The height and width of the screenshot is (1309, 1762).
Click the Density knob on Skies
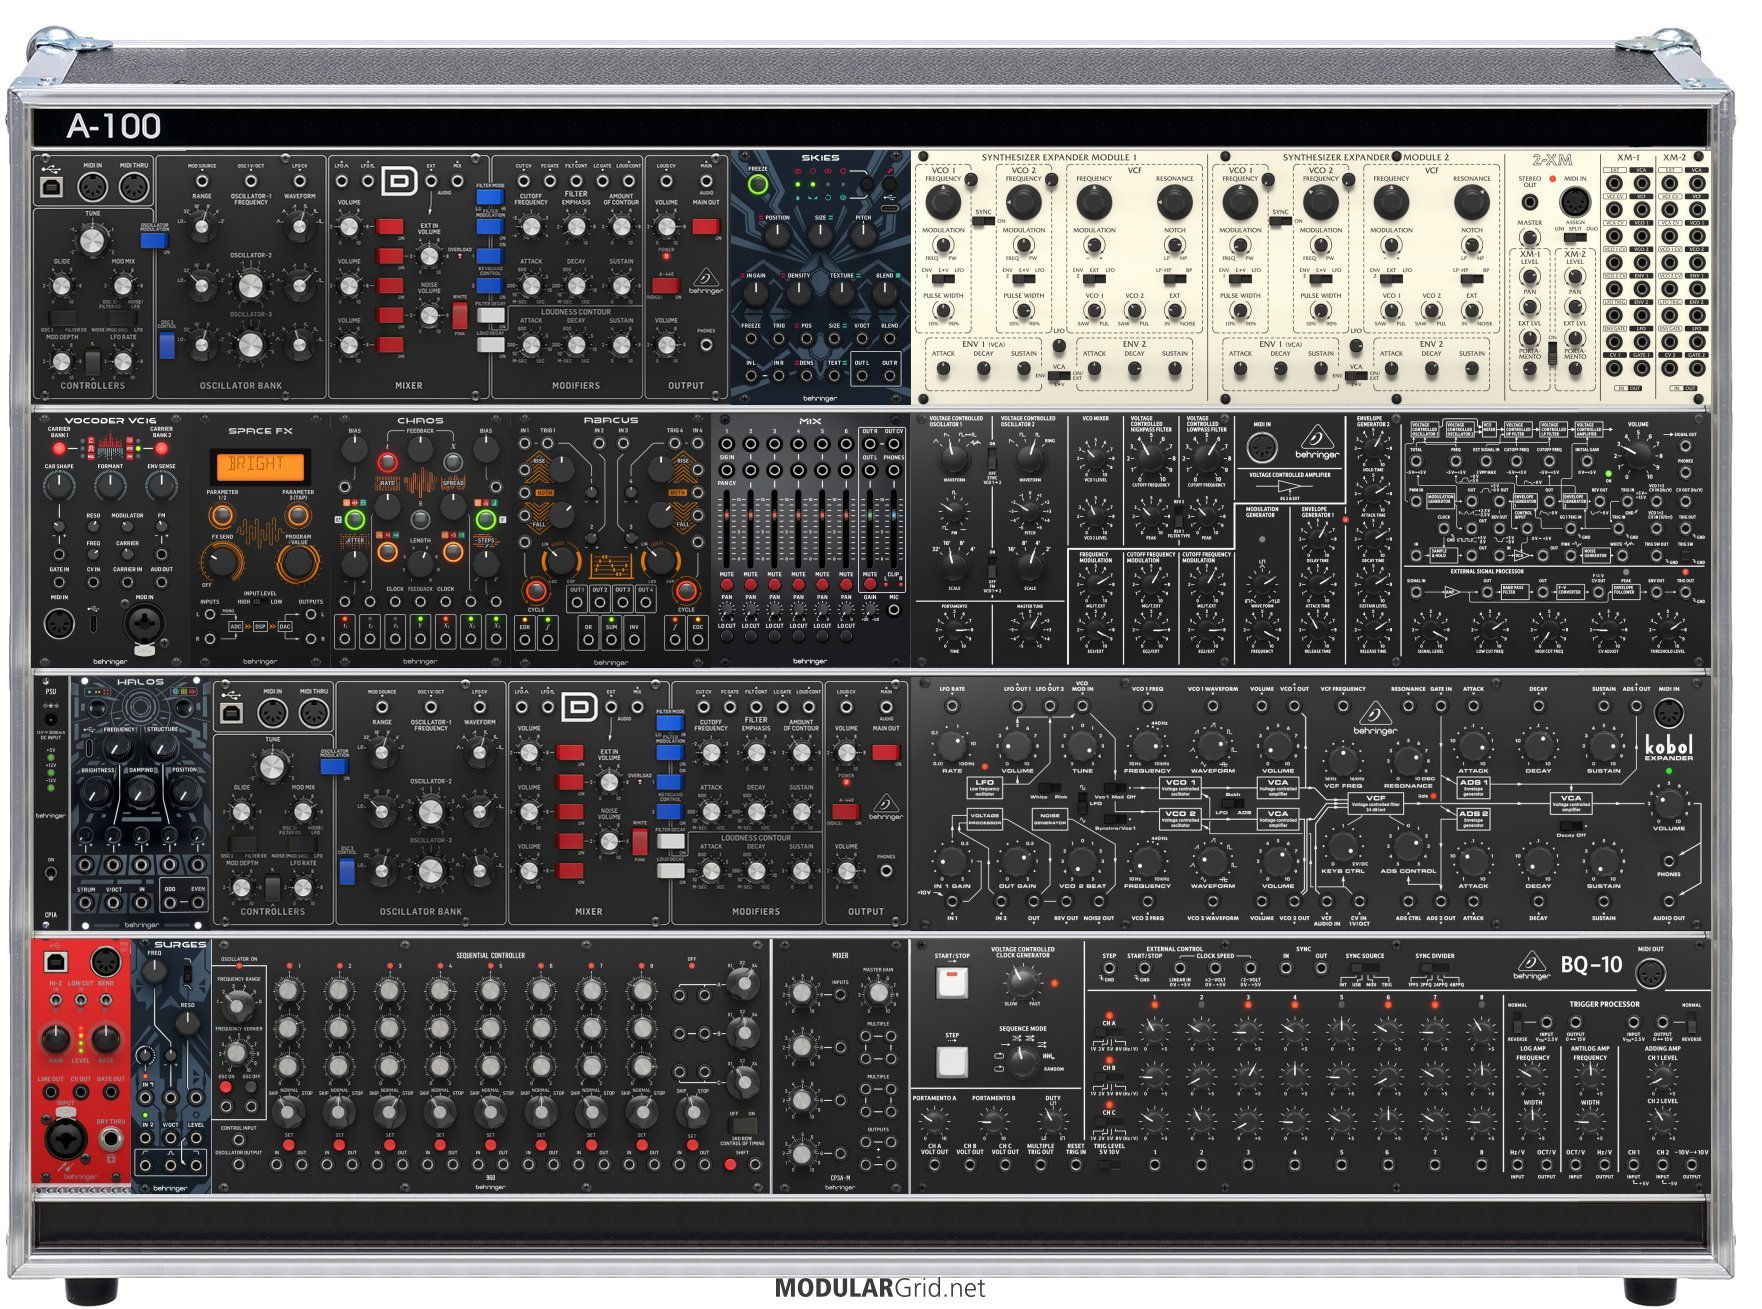click(799, 294)
